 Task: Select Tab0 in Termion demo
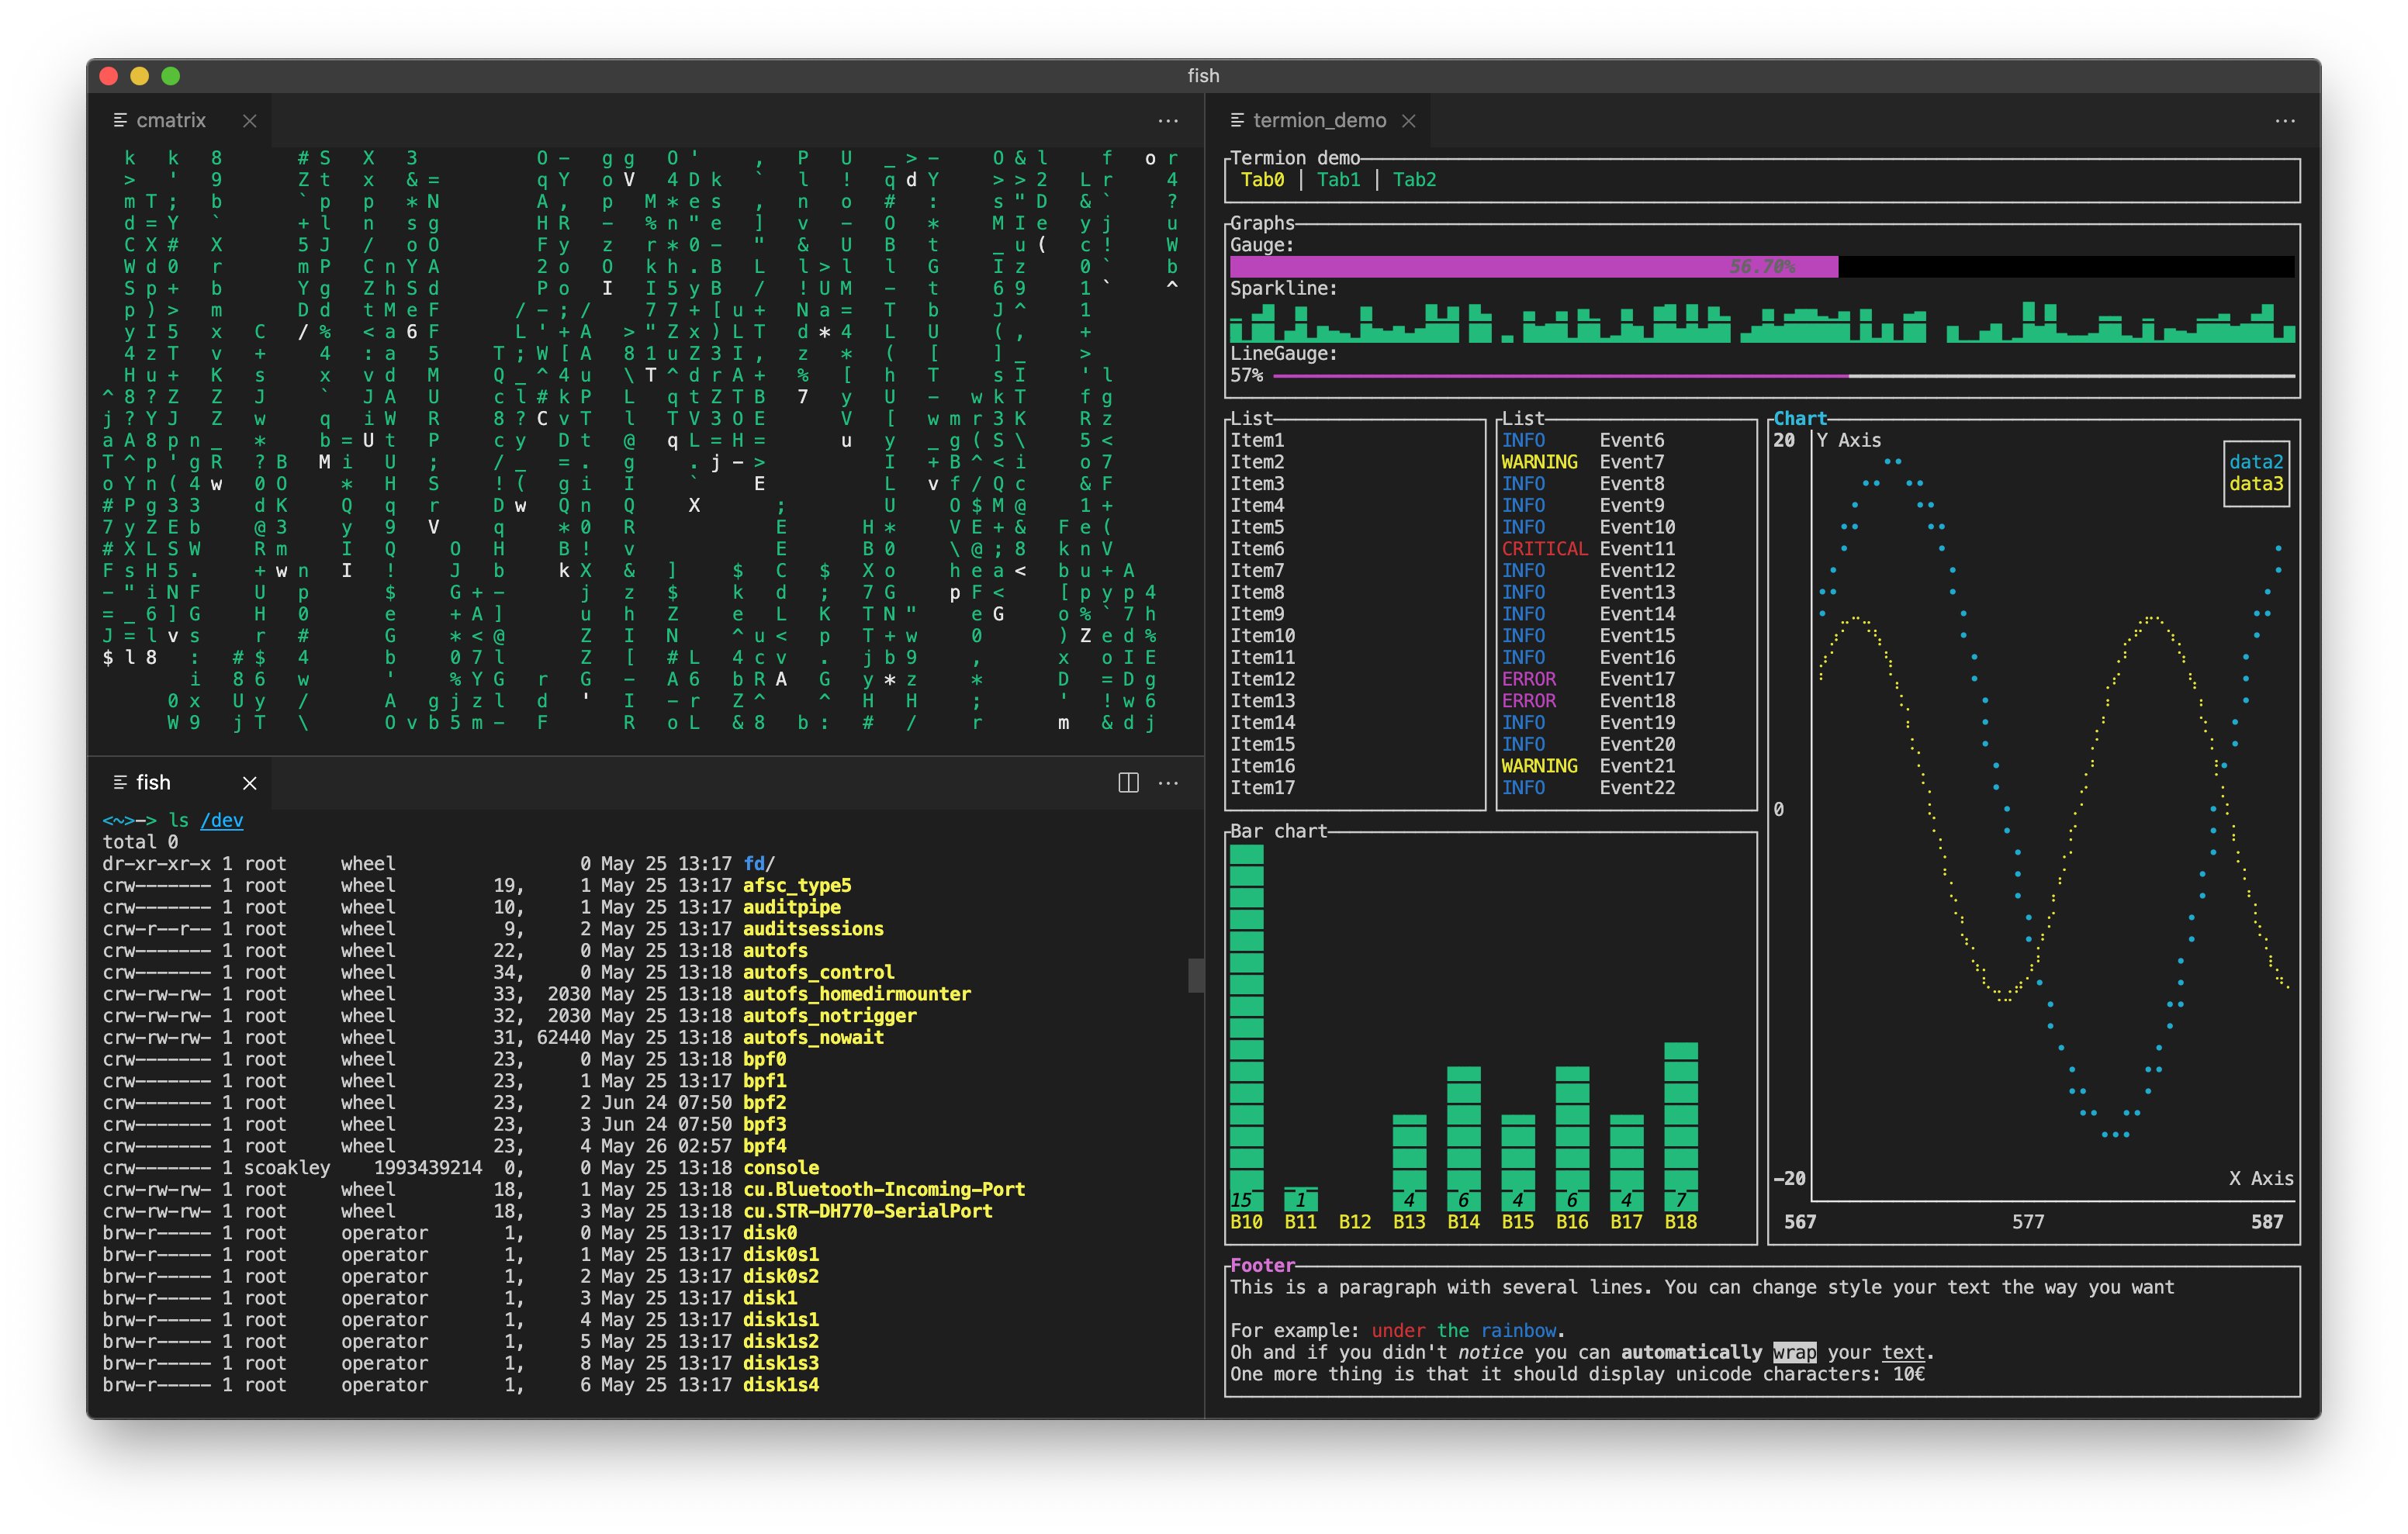tap(1262, 180)
